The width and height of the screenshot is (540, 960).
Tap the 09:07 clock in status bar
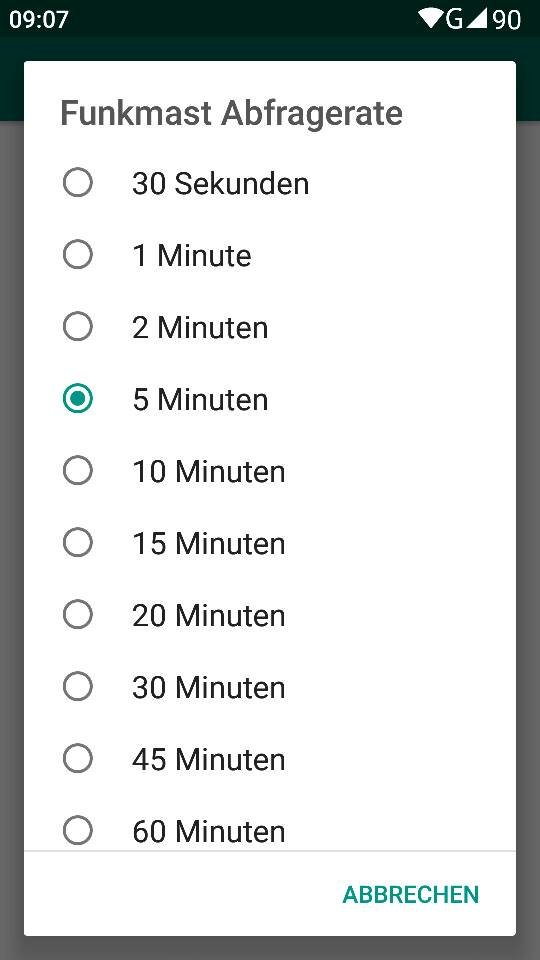point(39,20)
